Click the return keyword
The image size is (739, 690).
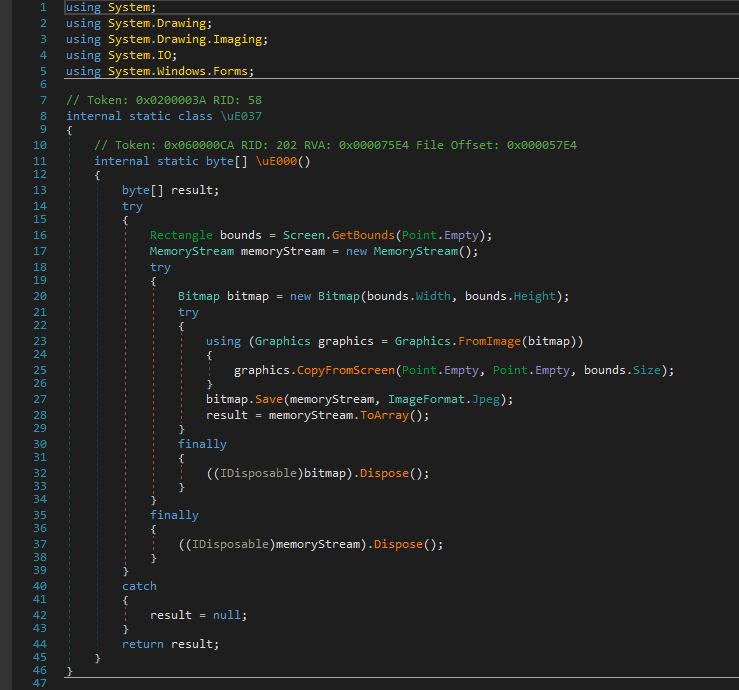point(143,644)
